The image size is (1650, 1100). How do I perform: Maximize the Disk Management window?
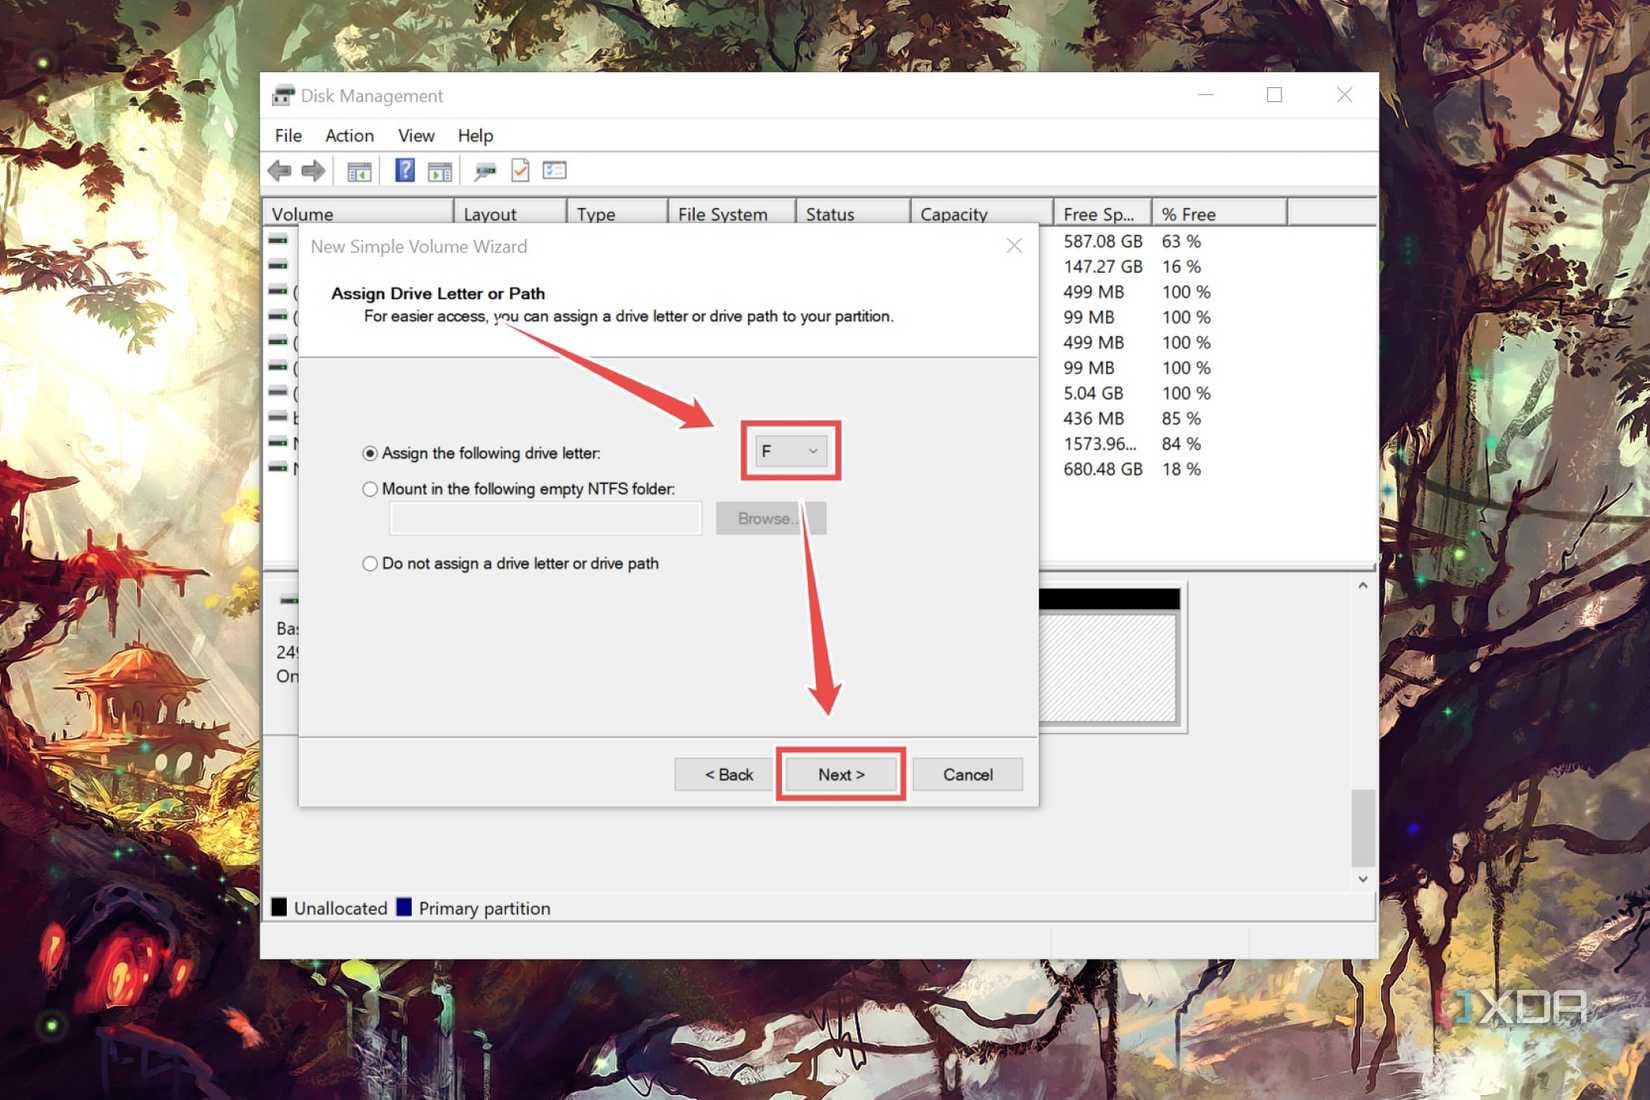pyautogui.click(x=1274, y=95)
